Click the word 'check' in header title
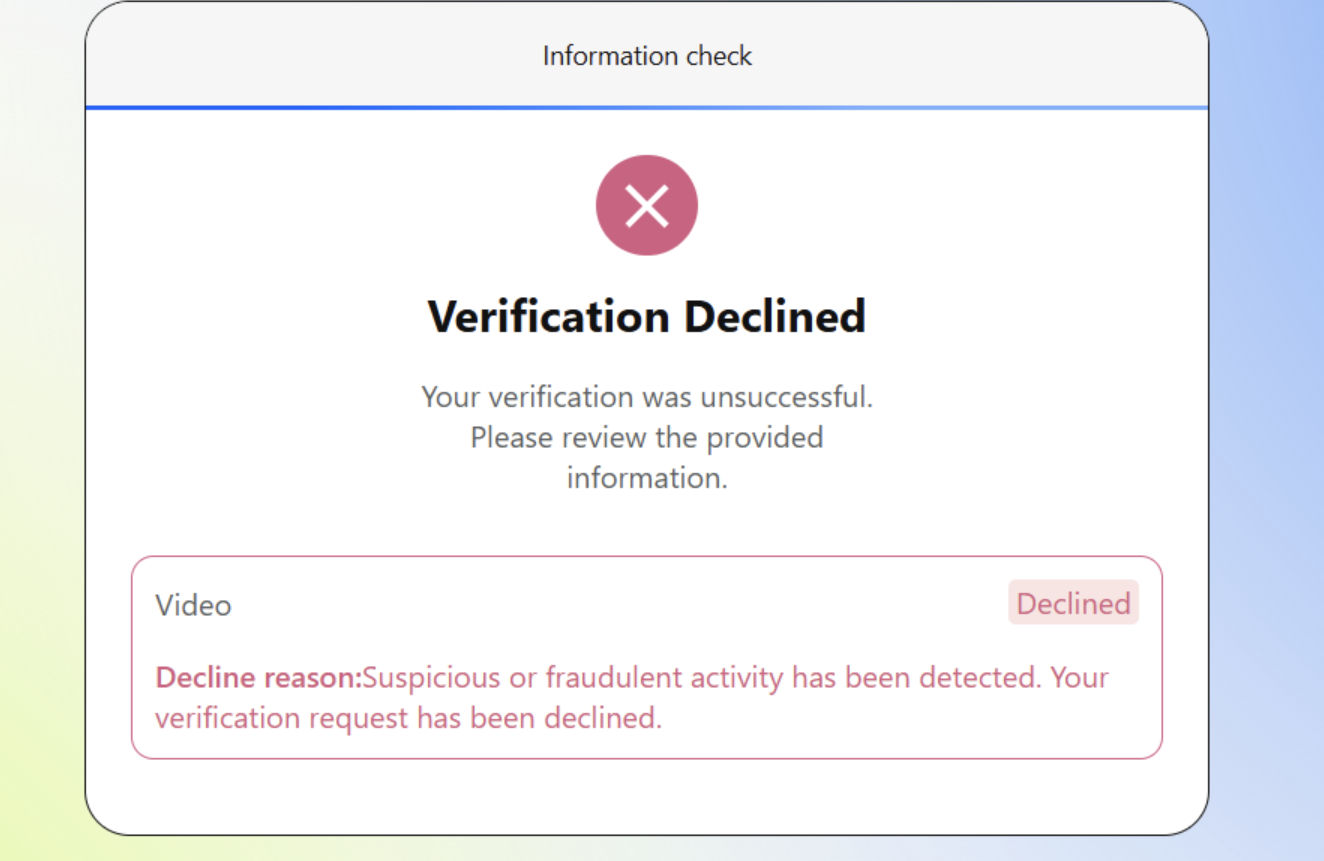 coord(719,56)
